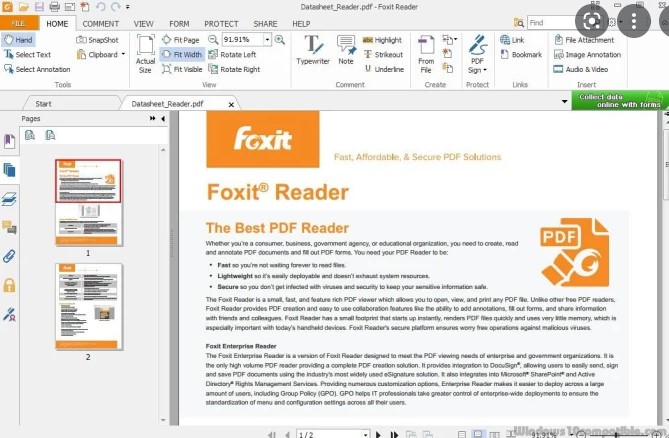
Task: Apply Fit Visible view
Action: [182, 69]
